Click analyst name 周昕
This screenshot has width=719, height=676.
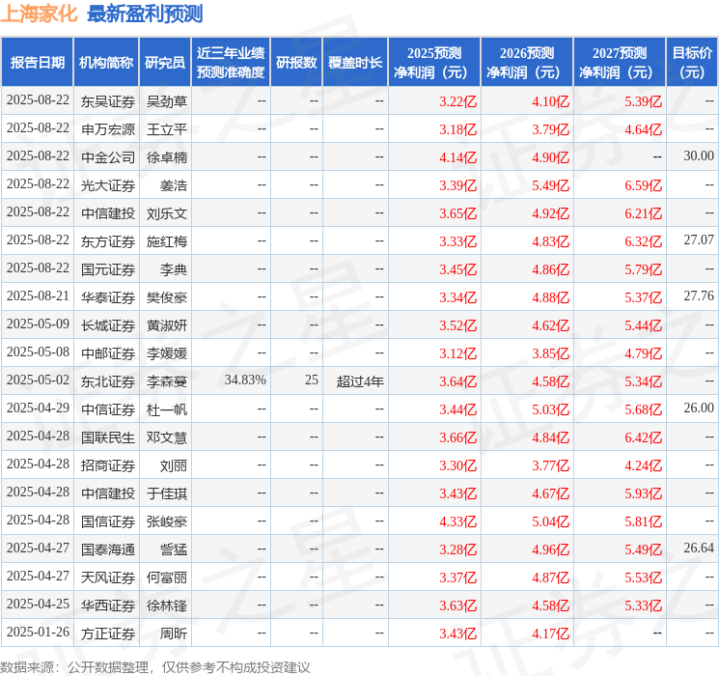click(173, 633)
